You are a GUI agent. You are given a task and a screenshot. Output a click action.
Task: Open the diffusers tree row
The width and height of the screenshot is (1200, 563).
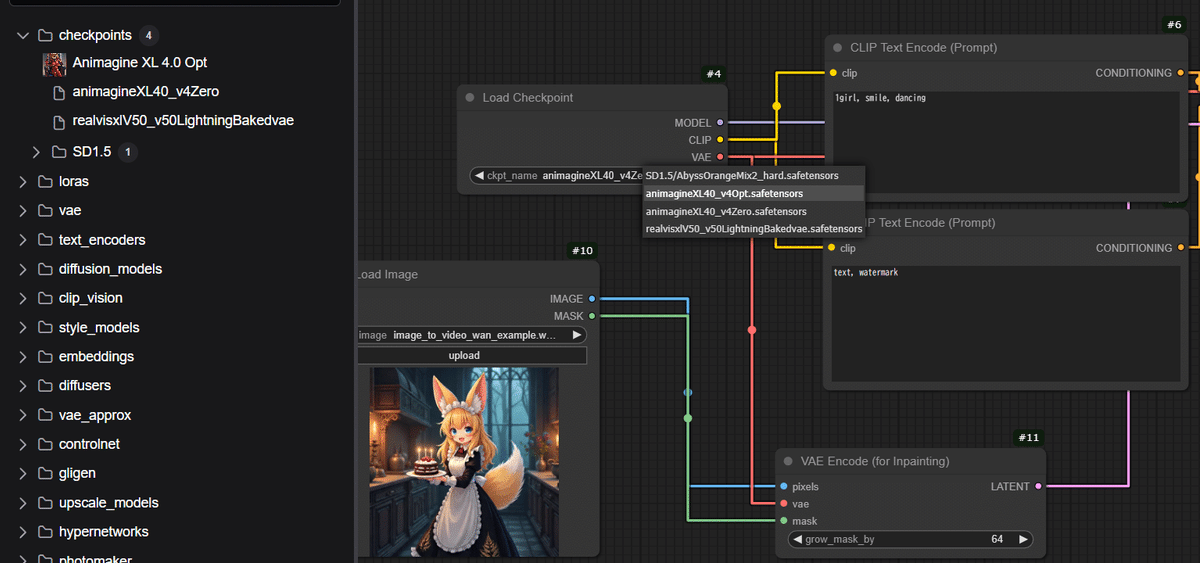tap(177, 386)
